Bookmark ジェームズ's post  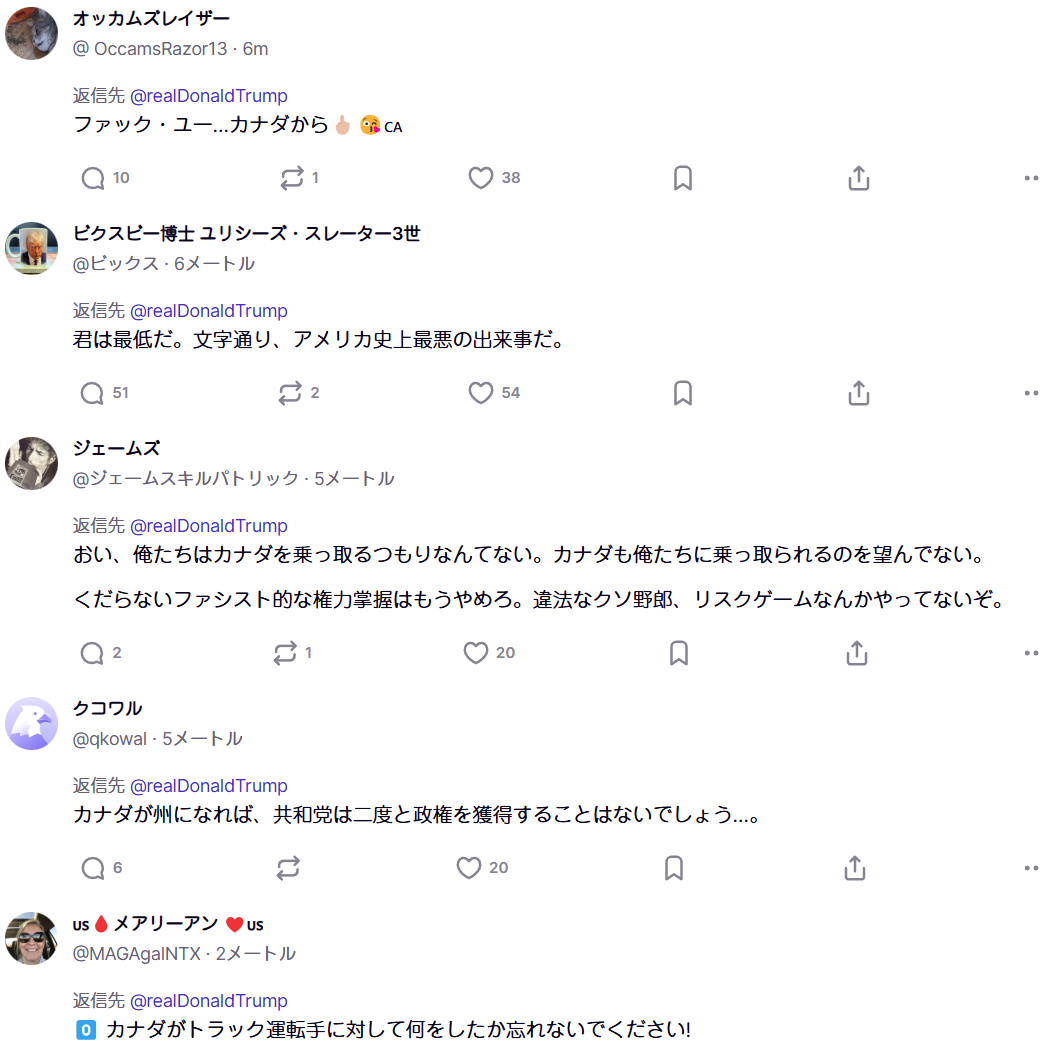tap(678, 653)
